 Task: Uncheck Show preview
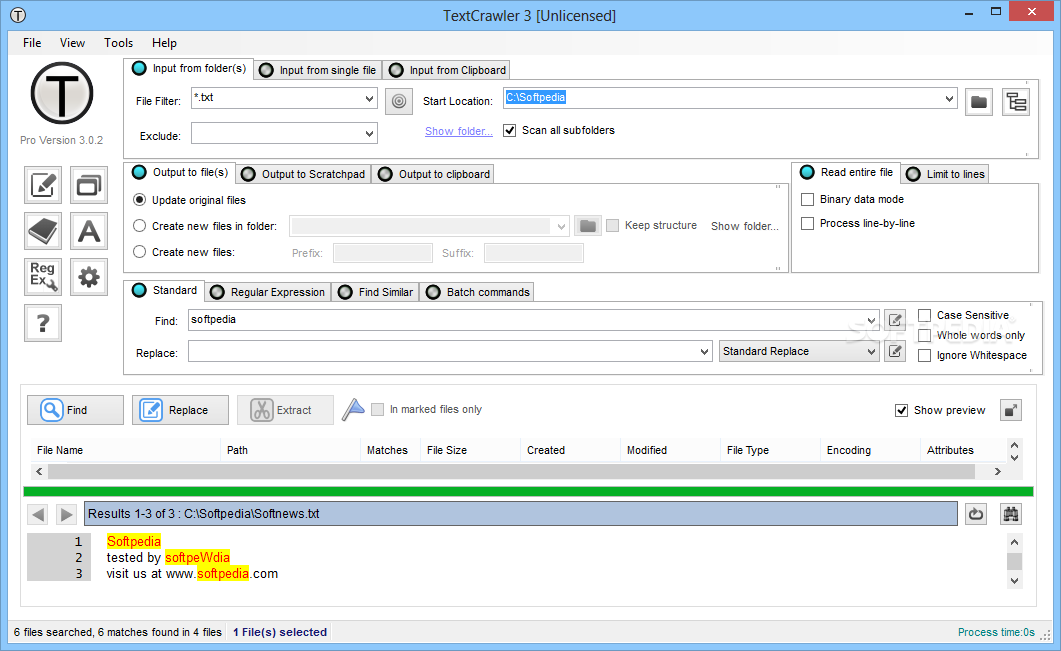tap(901, 410)
